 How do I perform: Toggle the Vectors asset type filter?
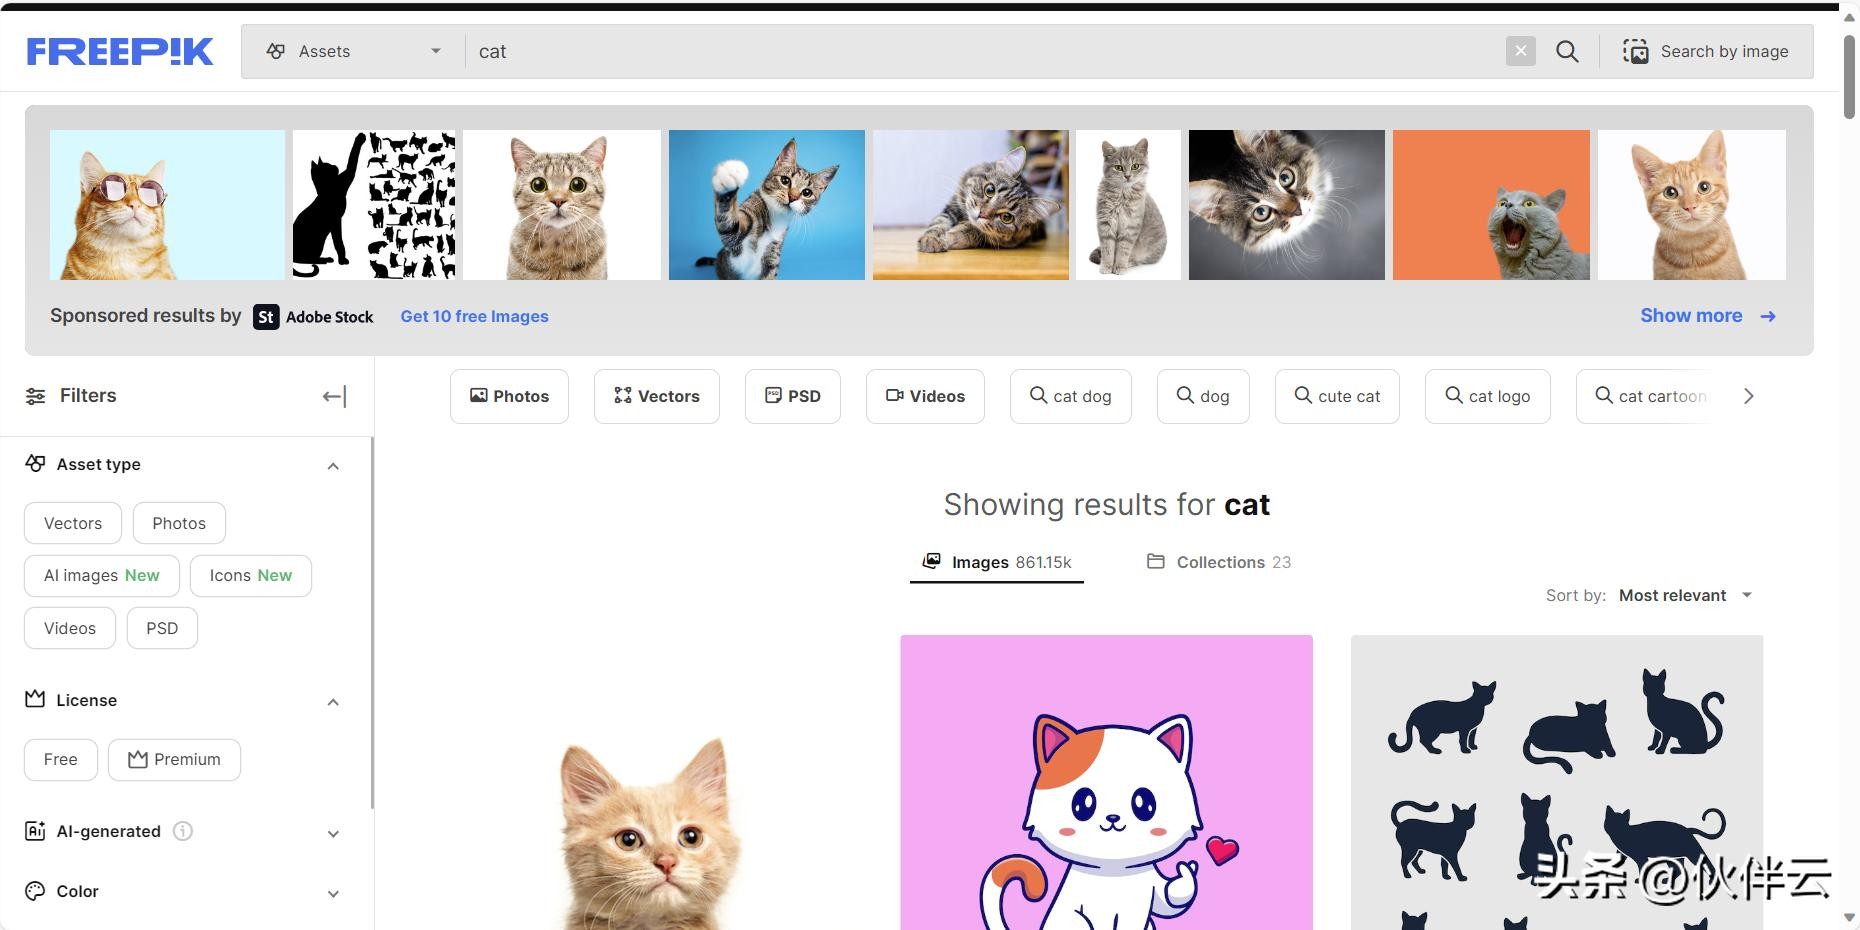tap(73, 523)
